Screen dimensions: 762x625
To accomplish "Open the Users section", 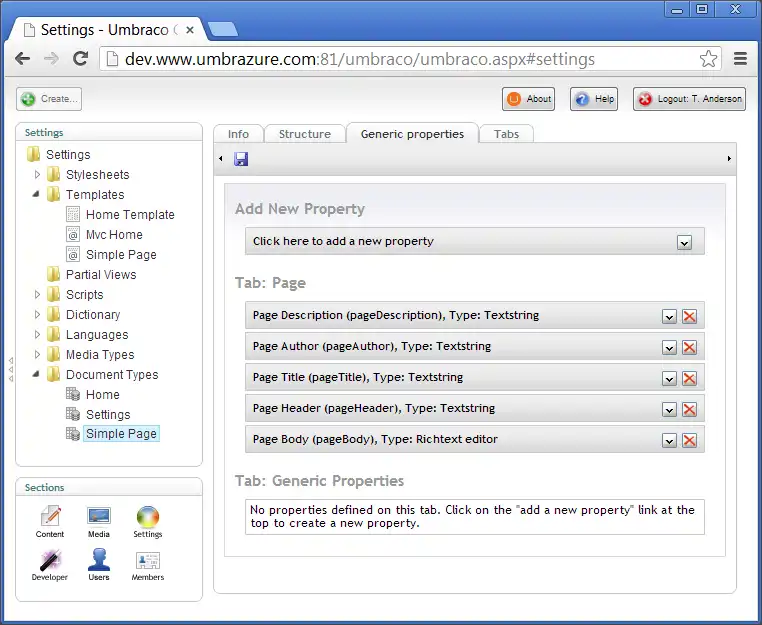I will (99, 565).
